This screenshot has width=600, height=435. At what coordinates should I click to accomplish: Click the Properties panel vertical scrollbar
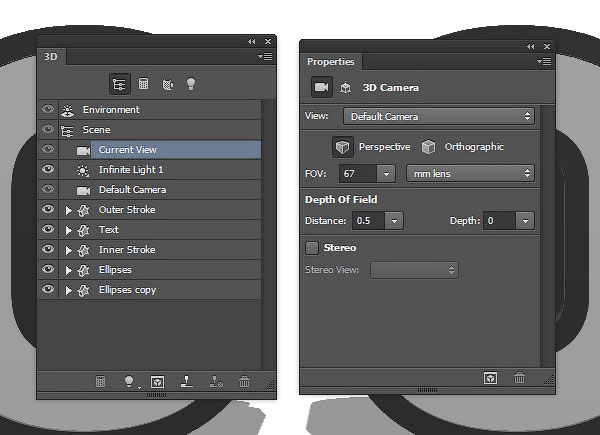[548, 236]
